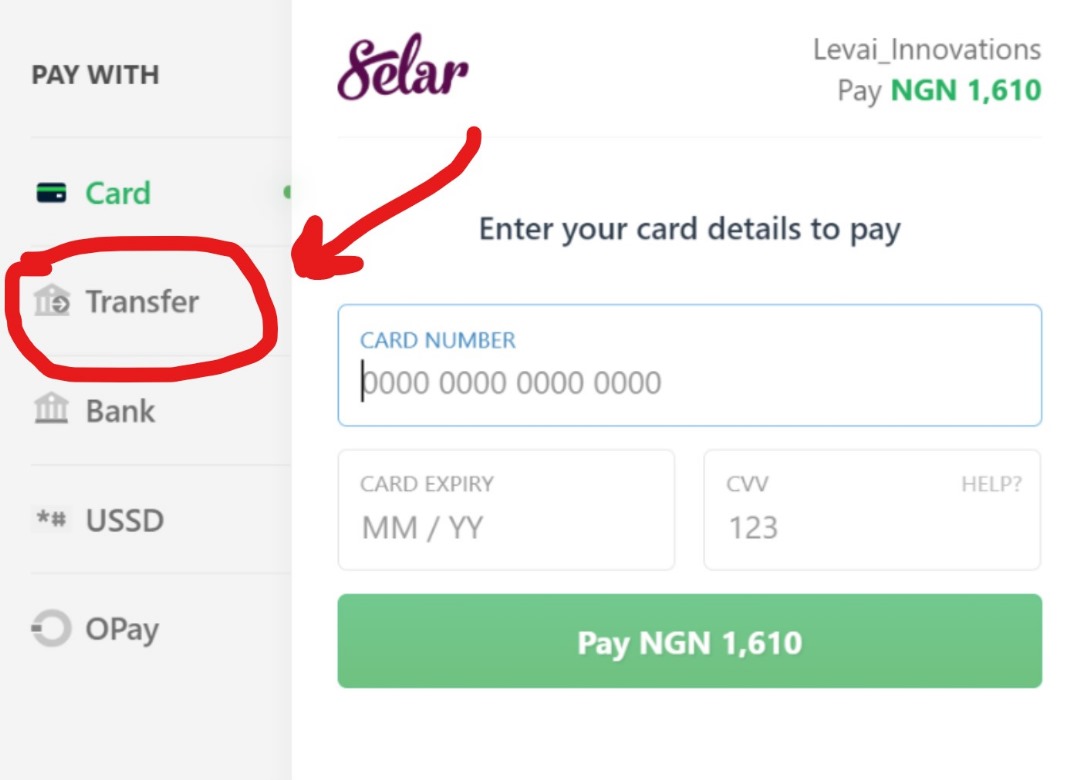This screenshot has width=1080, height=780.
Task: Click the Bank building icon
Action: coord(52,410)
